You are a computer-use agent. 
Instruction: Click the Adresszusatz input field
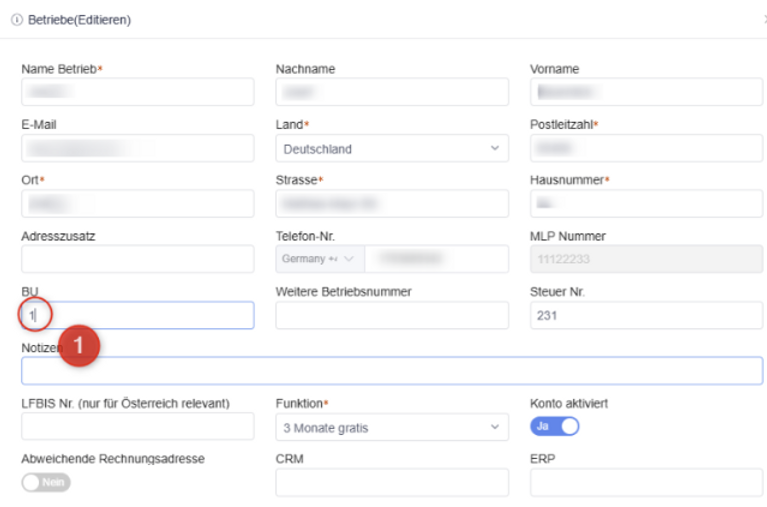tap(137, 259)
